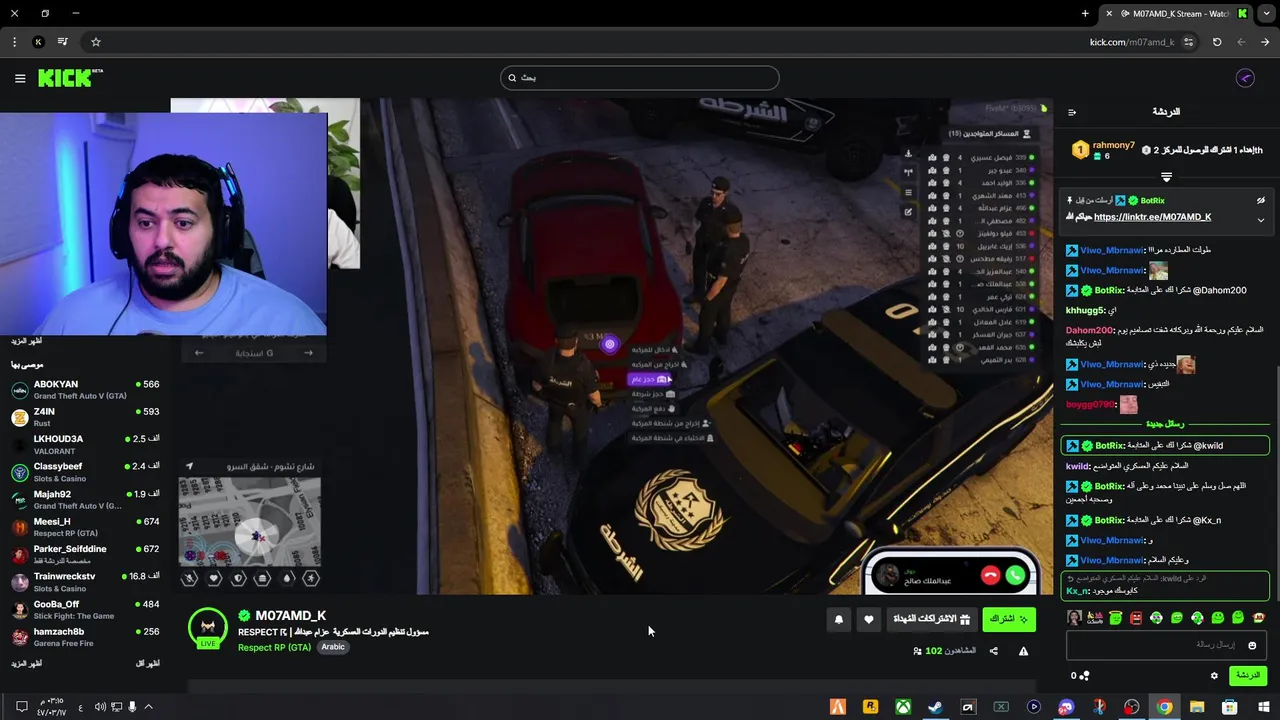1280x720 pixels.
Task: Click Dahom200 username in chat
Action: click(x=1090, y=330)
